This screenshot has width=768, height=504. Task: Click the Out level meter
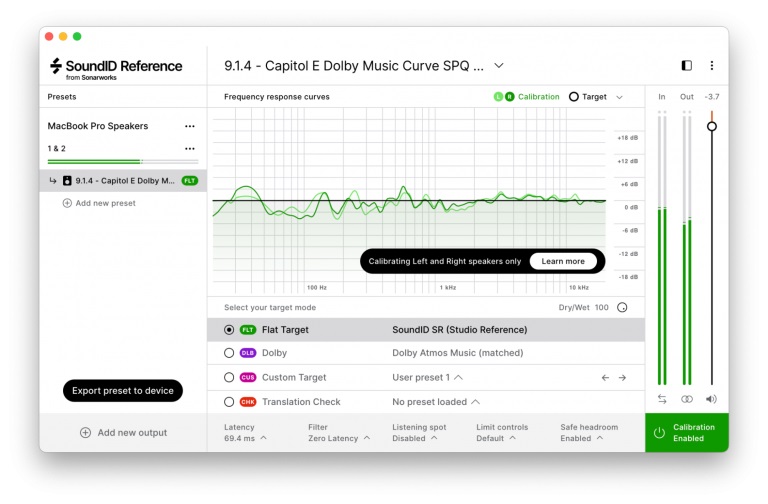pyautogui.click(x=687, y=247)
